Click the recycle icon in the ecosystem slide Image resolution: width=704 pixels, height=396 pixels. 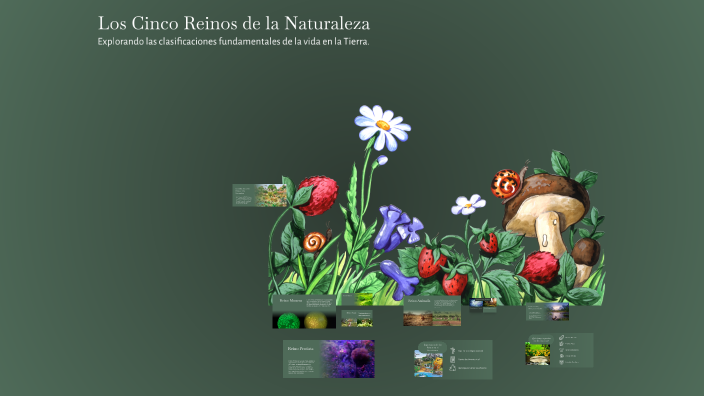pos(453,368)
